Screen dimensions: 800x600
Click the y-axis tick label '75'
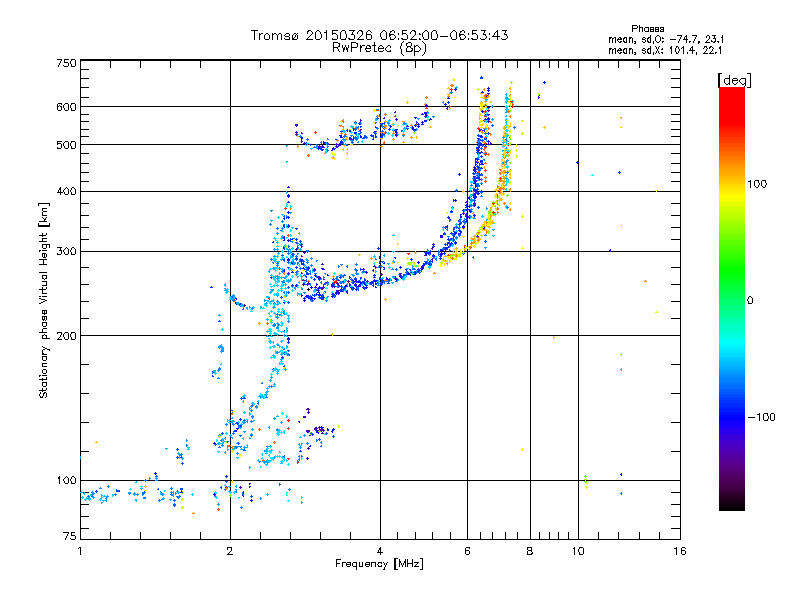tap(70, 536)
